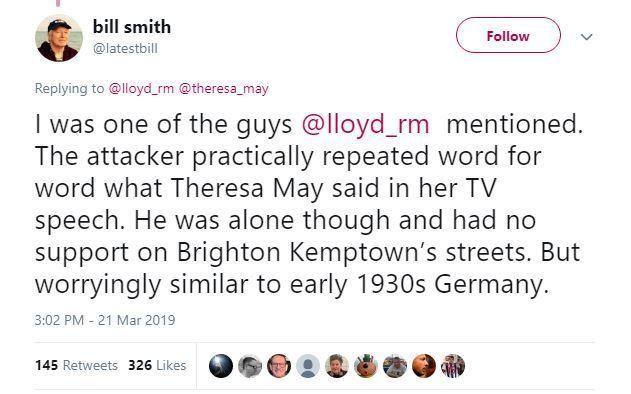Expand the tweet options chevron menu
631x394 pixels.
[587, 37]
